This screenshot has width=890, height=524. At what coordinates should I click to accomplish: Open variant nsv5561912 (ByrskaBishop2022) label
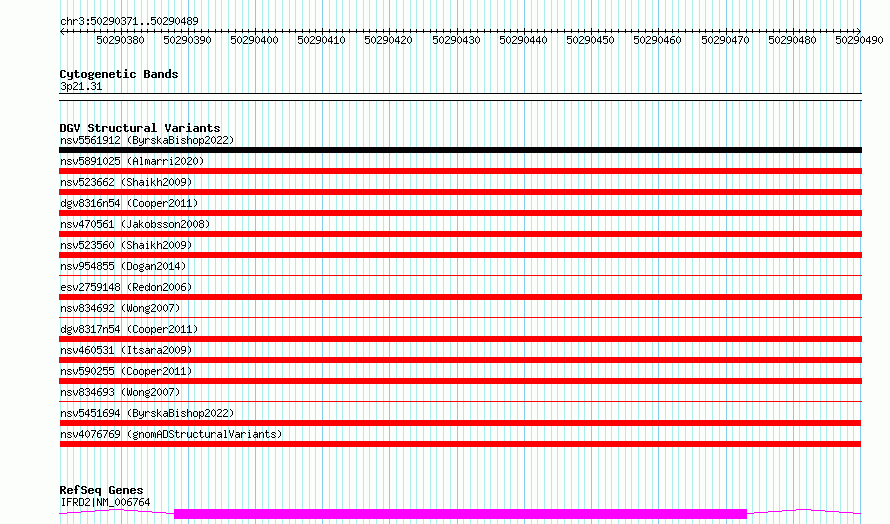pyautogui.click(x=147, y=140)
